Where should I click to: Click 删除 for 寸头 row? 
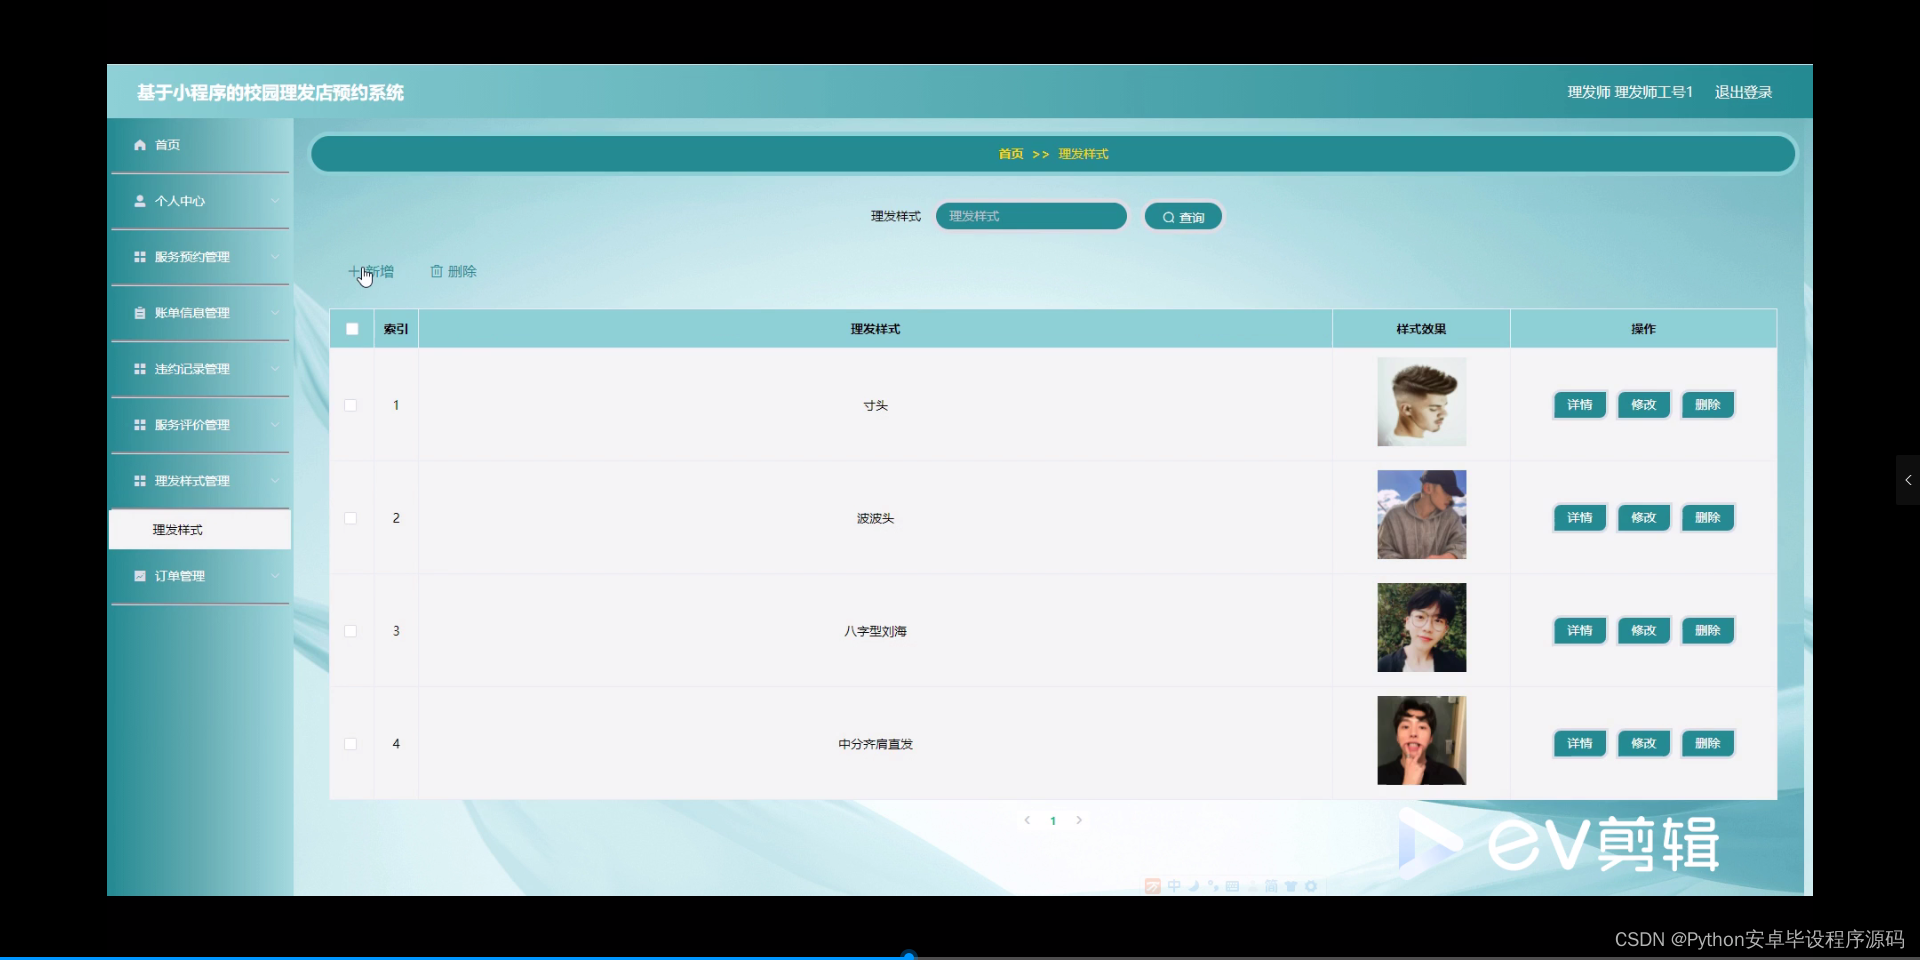[1708, 405]
